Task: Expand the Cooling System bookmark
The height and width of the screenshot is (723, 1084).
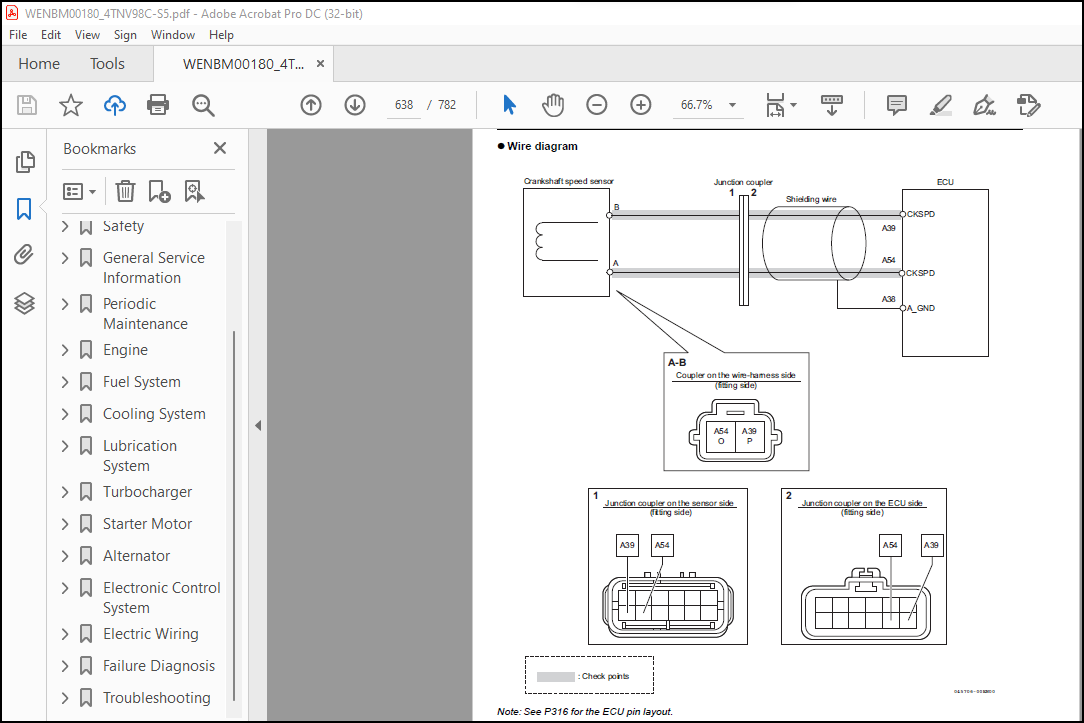Action: [x=65, y=414]
